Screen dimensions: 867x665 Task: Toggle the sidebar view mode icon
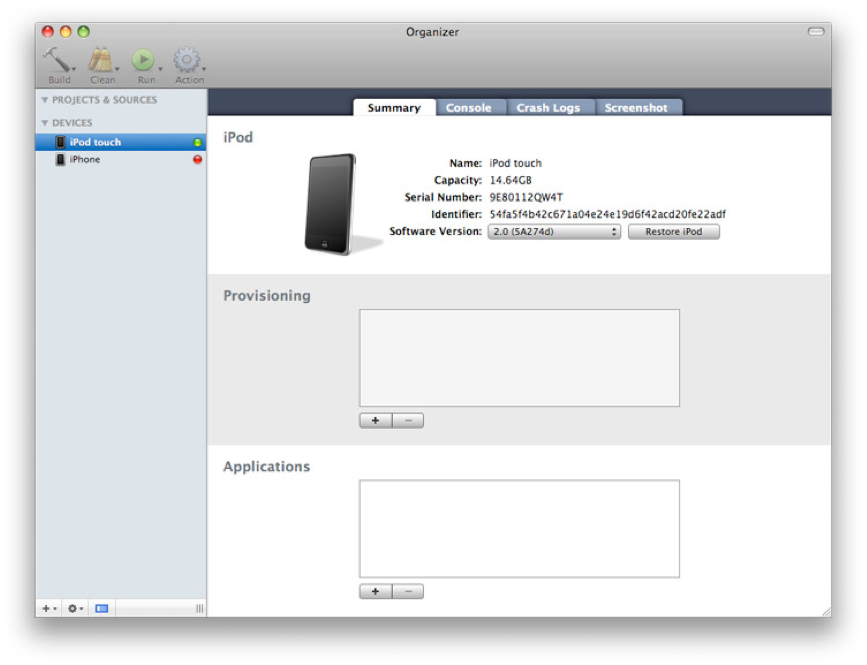pyautogui.click(x=102, y=609)
